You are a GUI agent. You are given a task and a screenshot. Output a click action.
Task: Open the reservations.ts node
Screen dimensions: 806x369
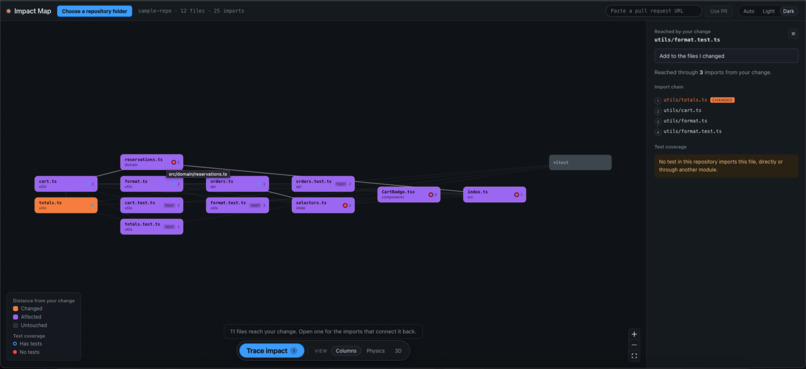coord(152,162)
